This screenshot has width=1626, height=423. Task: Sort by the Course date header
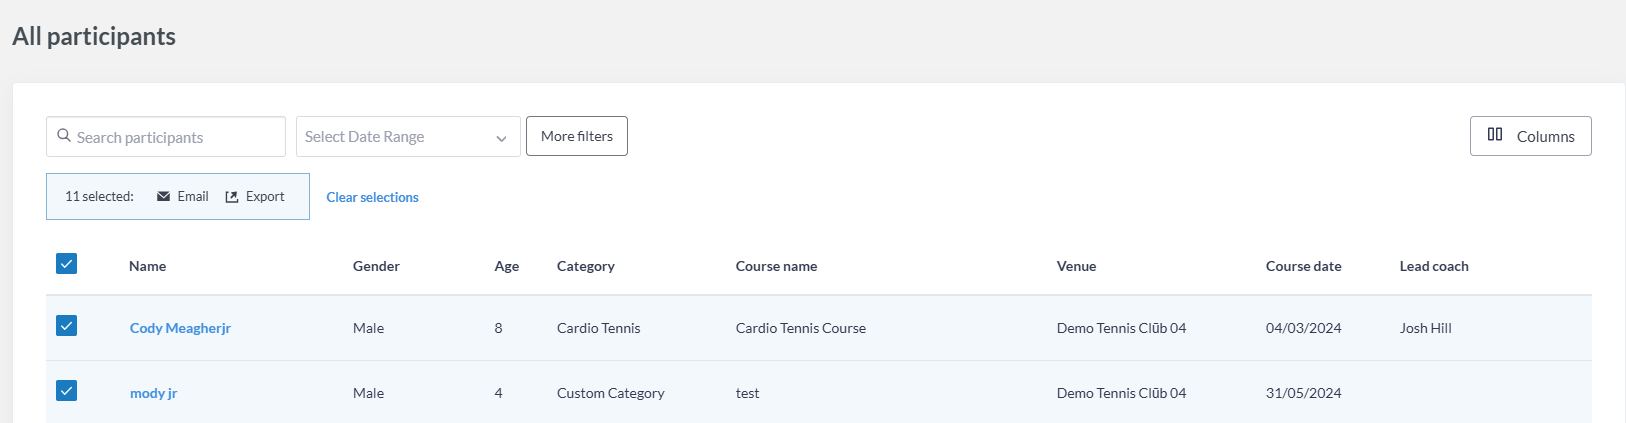pyautogui.click(x=1303, y=266)
